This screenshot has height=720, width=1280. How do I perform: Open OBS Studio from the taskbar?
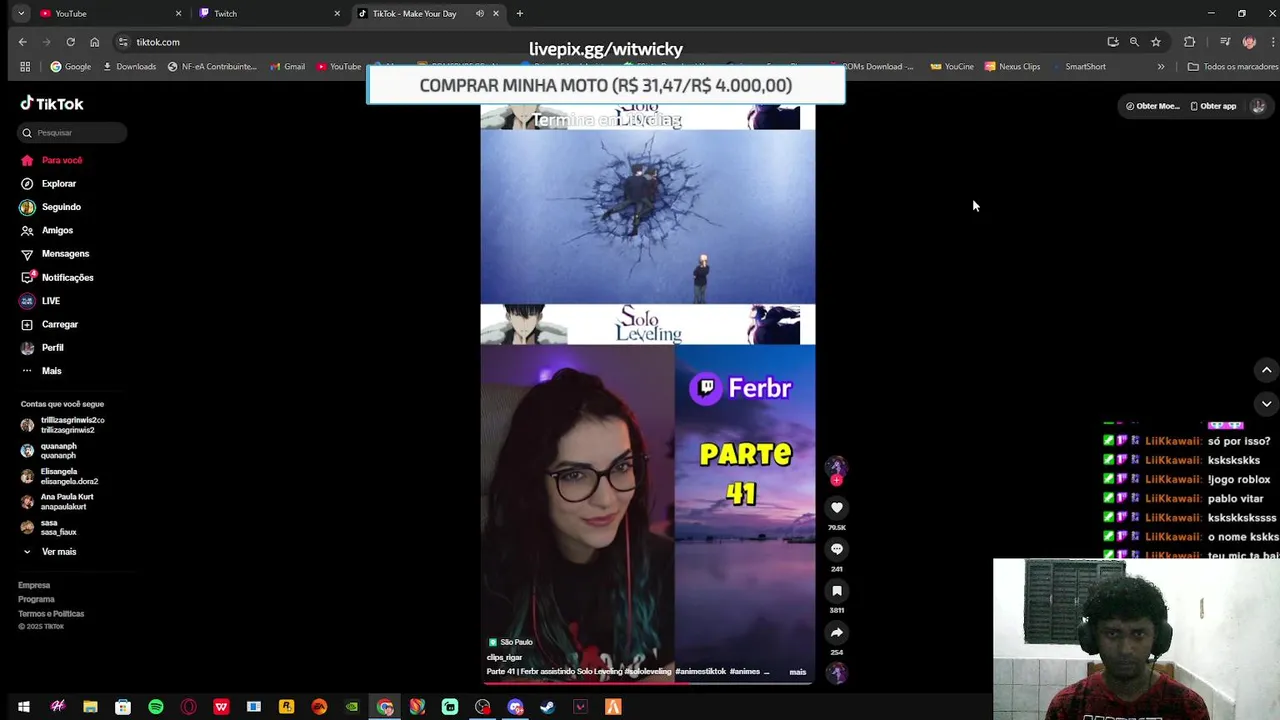483,707
